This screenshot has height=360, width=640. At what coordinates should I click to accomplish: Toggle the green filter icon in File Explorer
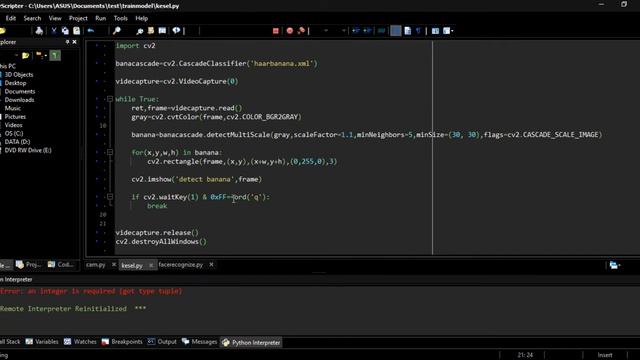pos(55,56)
